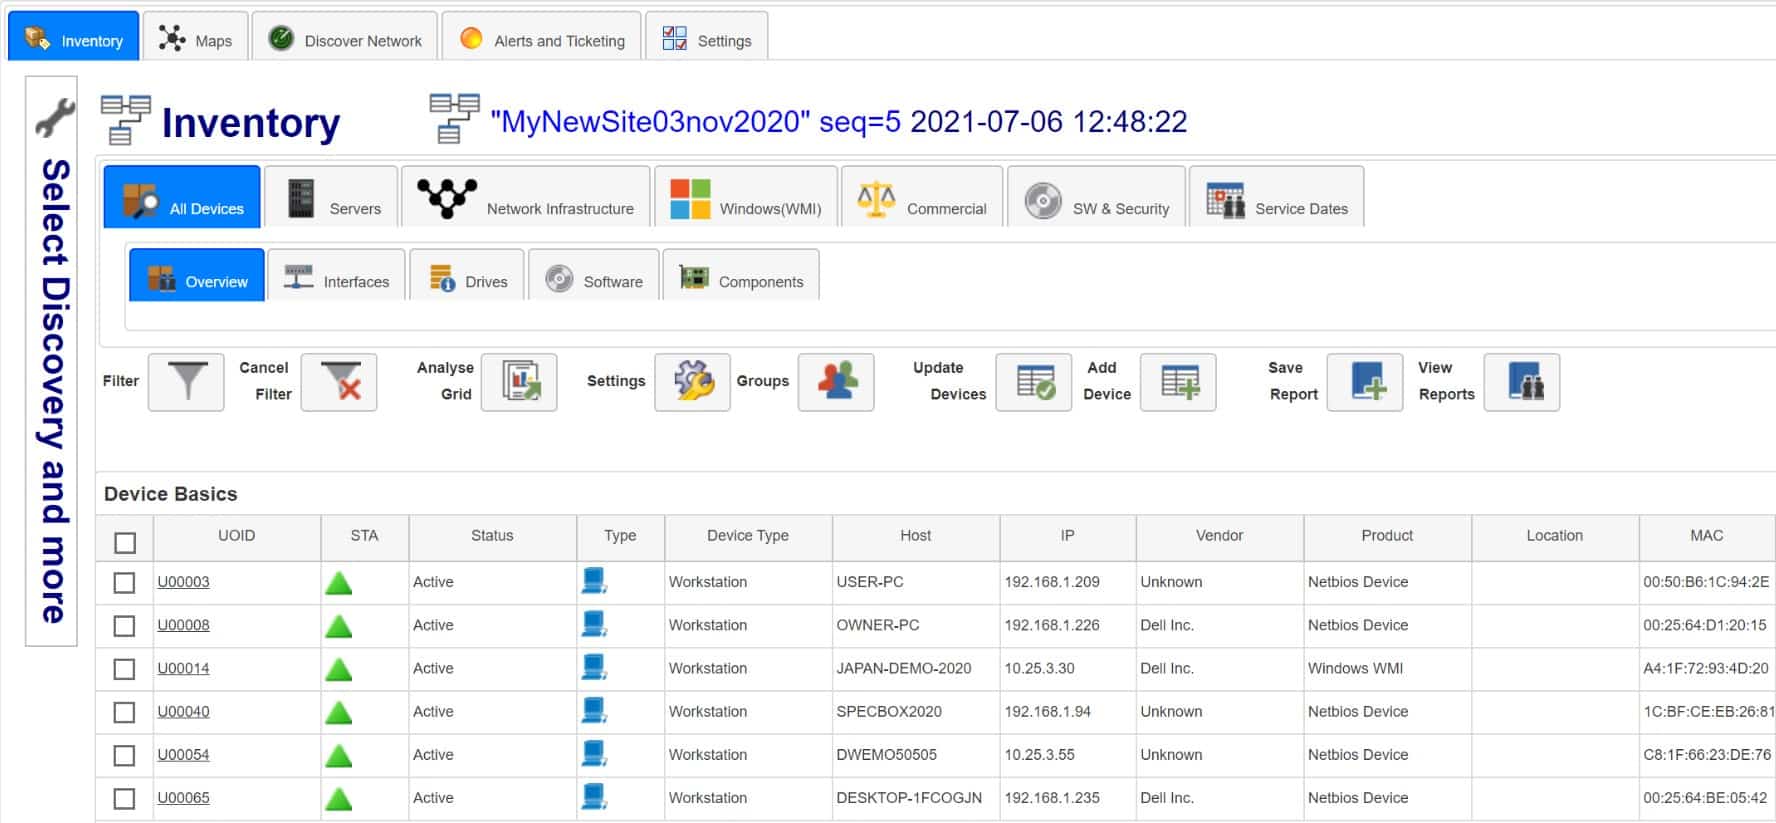The image size is (1776, 823).
Task: Open device link U00040
Action: click(x=183, y=711)
